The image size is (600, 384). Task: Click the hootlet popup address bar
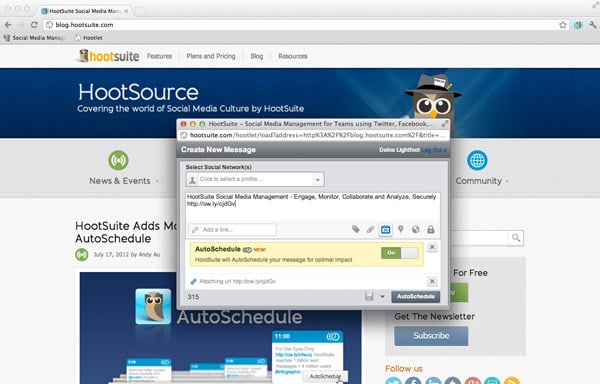pyautogui.click(x=313, y=135)
